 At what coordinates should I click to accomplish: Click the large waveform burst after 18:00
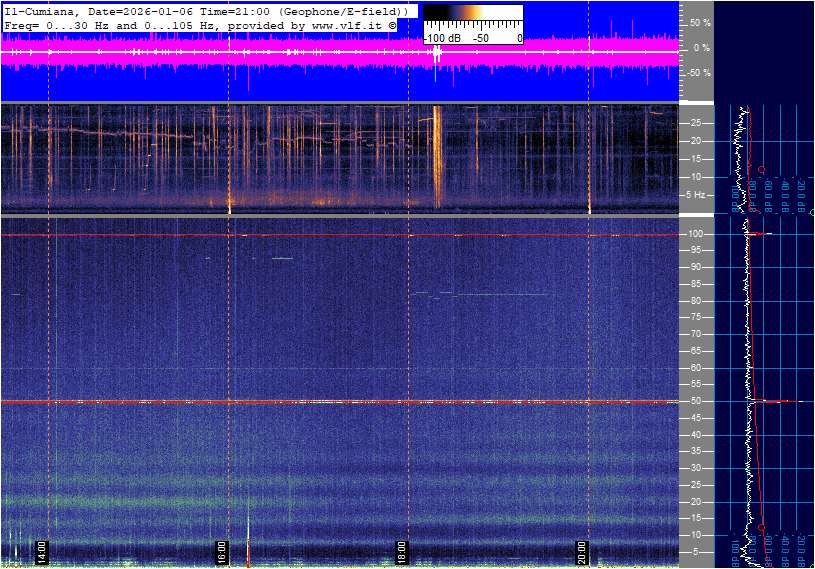point(437,55)
